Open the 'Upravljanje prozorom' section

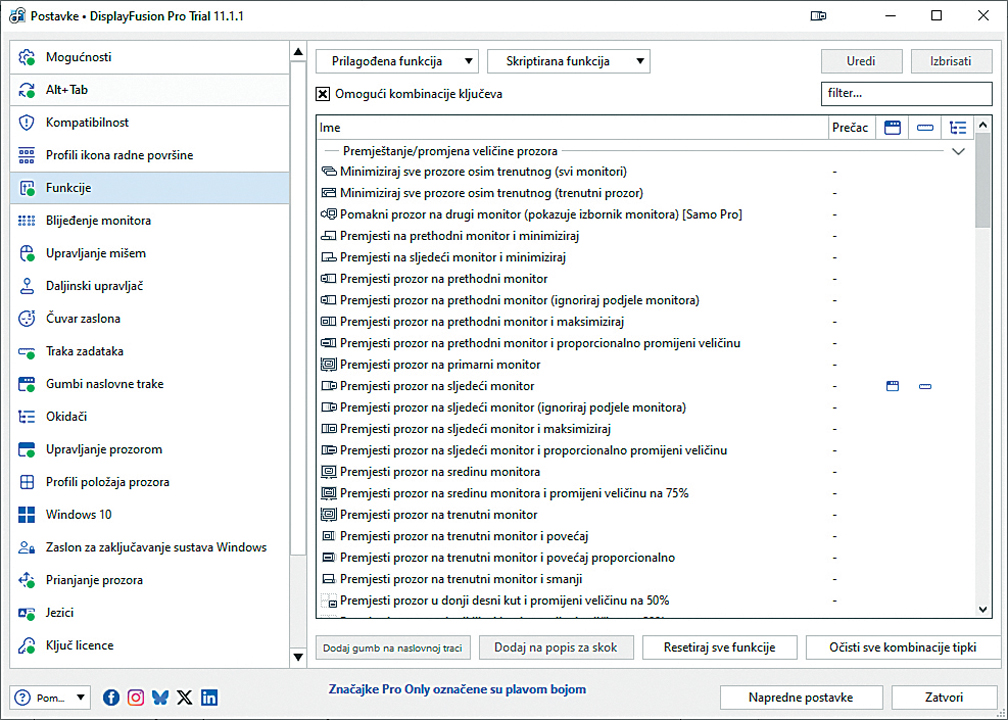point(150,449)
